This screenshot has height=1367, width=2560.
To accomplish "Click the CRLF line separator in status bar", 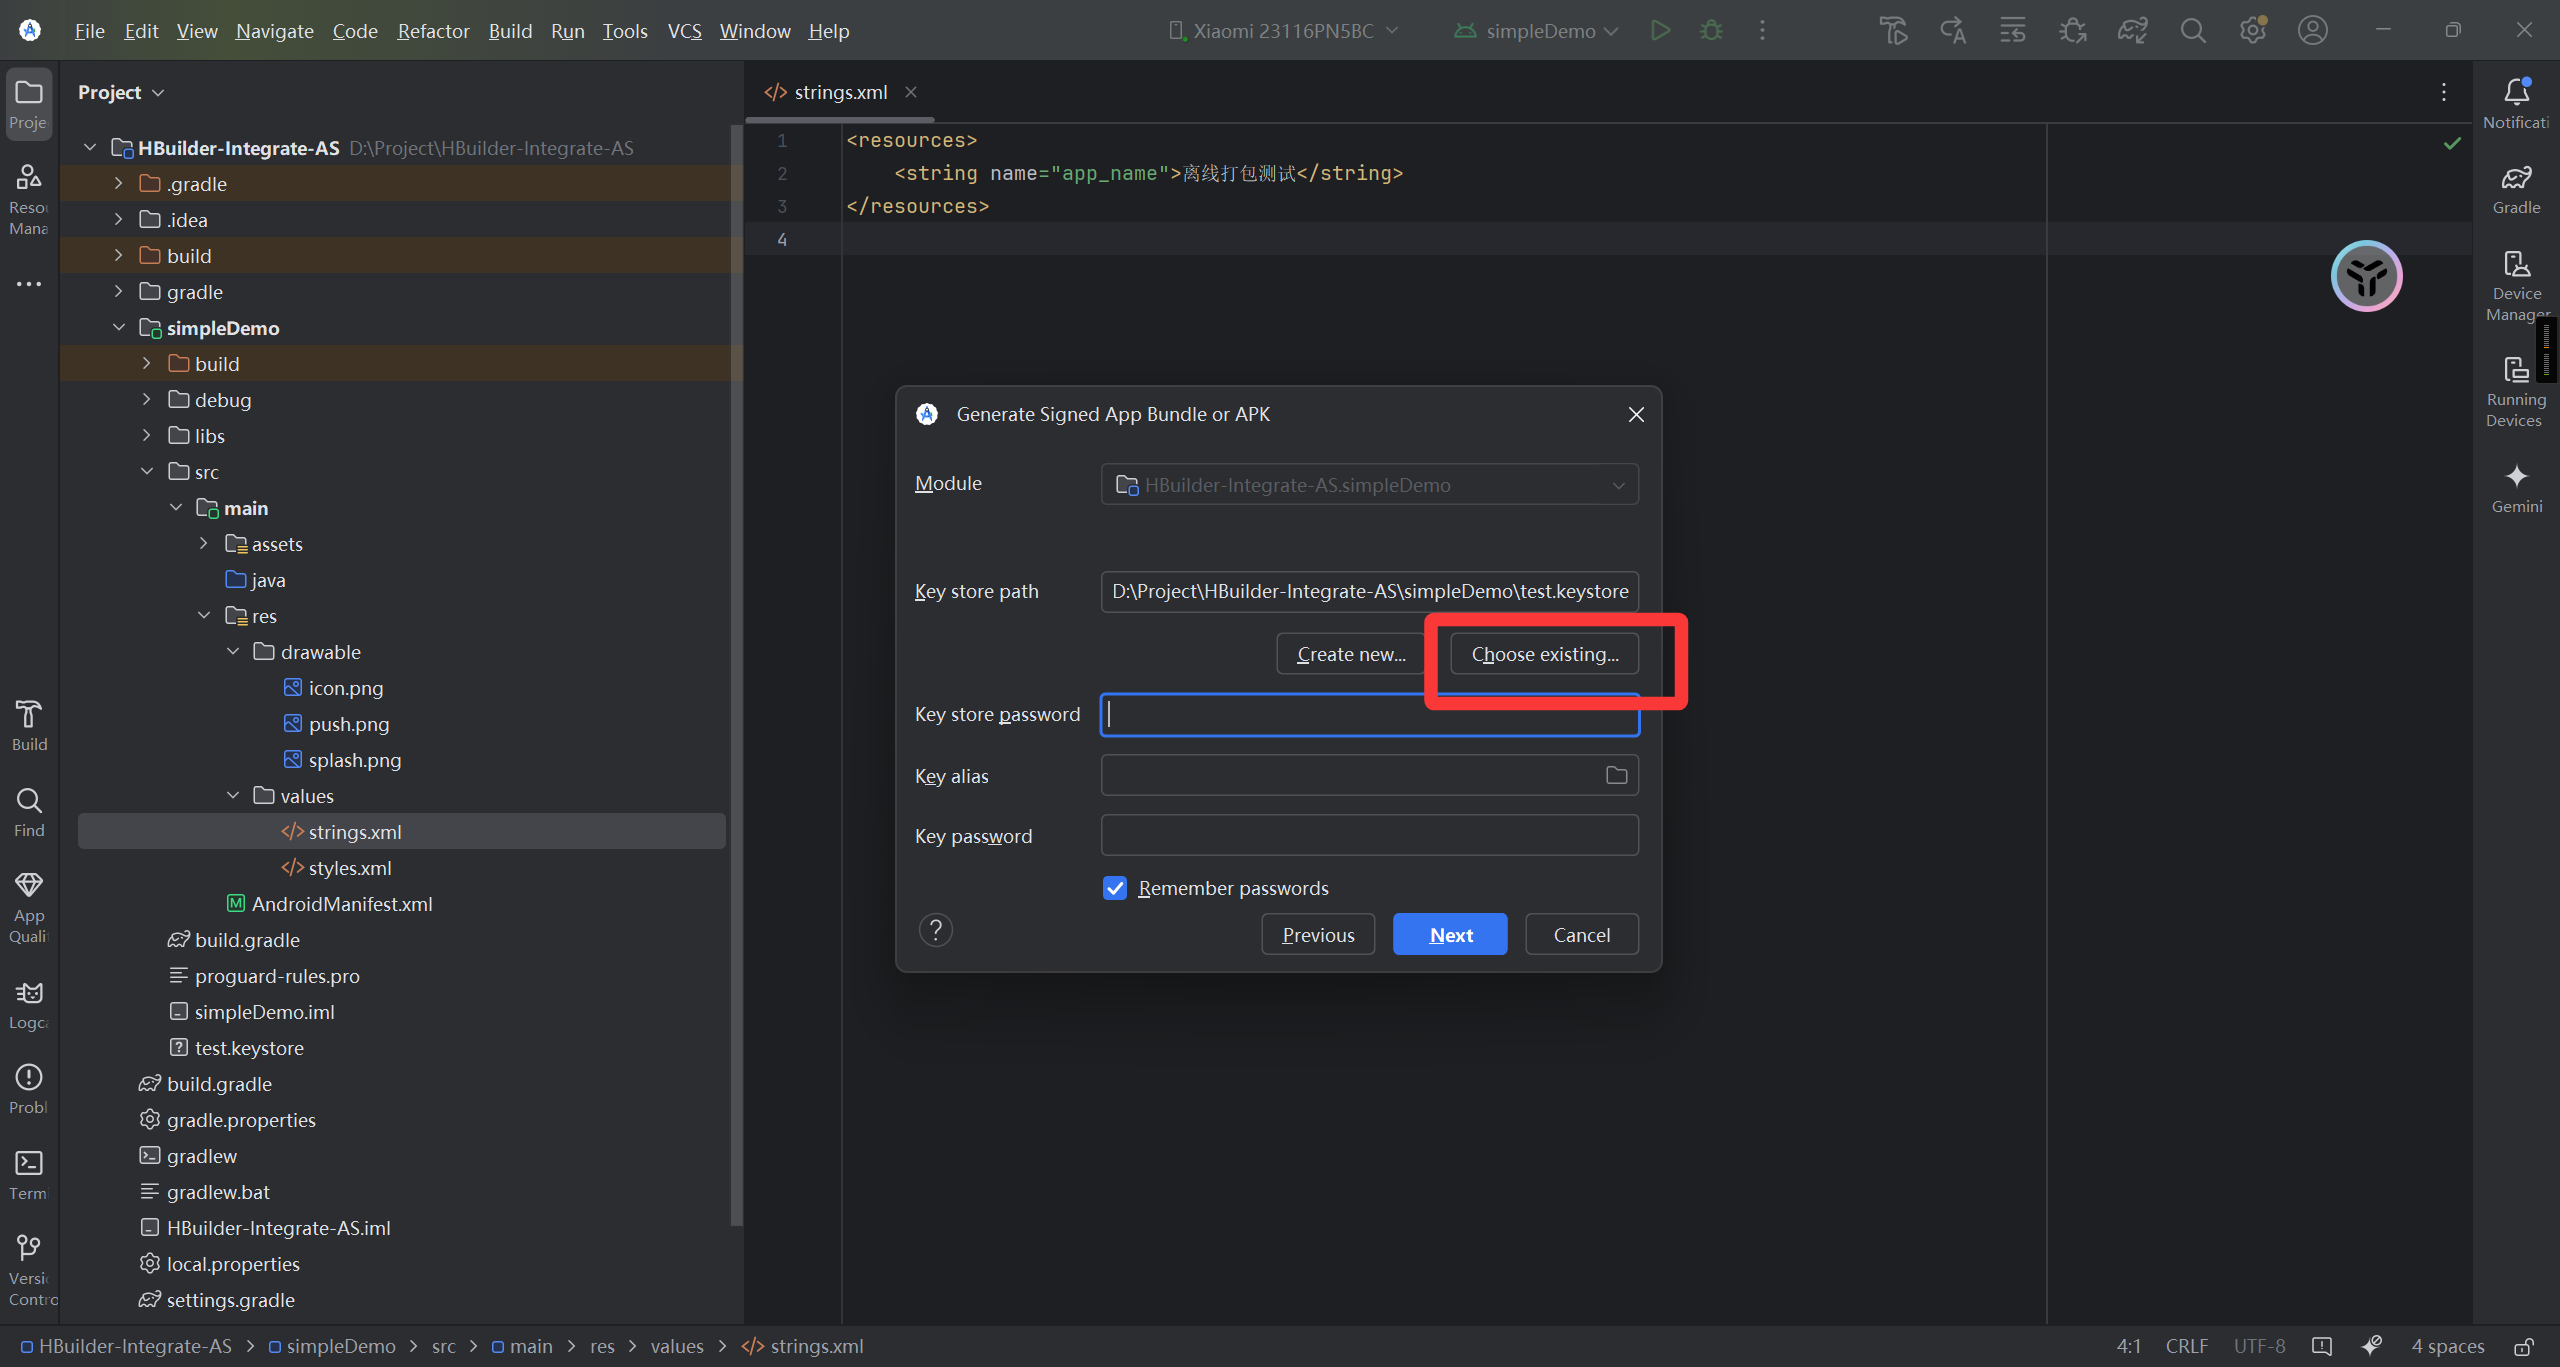I will pos(2186,1346).
